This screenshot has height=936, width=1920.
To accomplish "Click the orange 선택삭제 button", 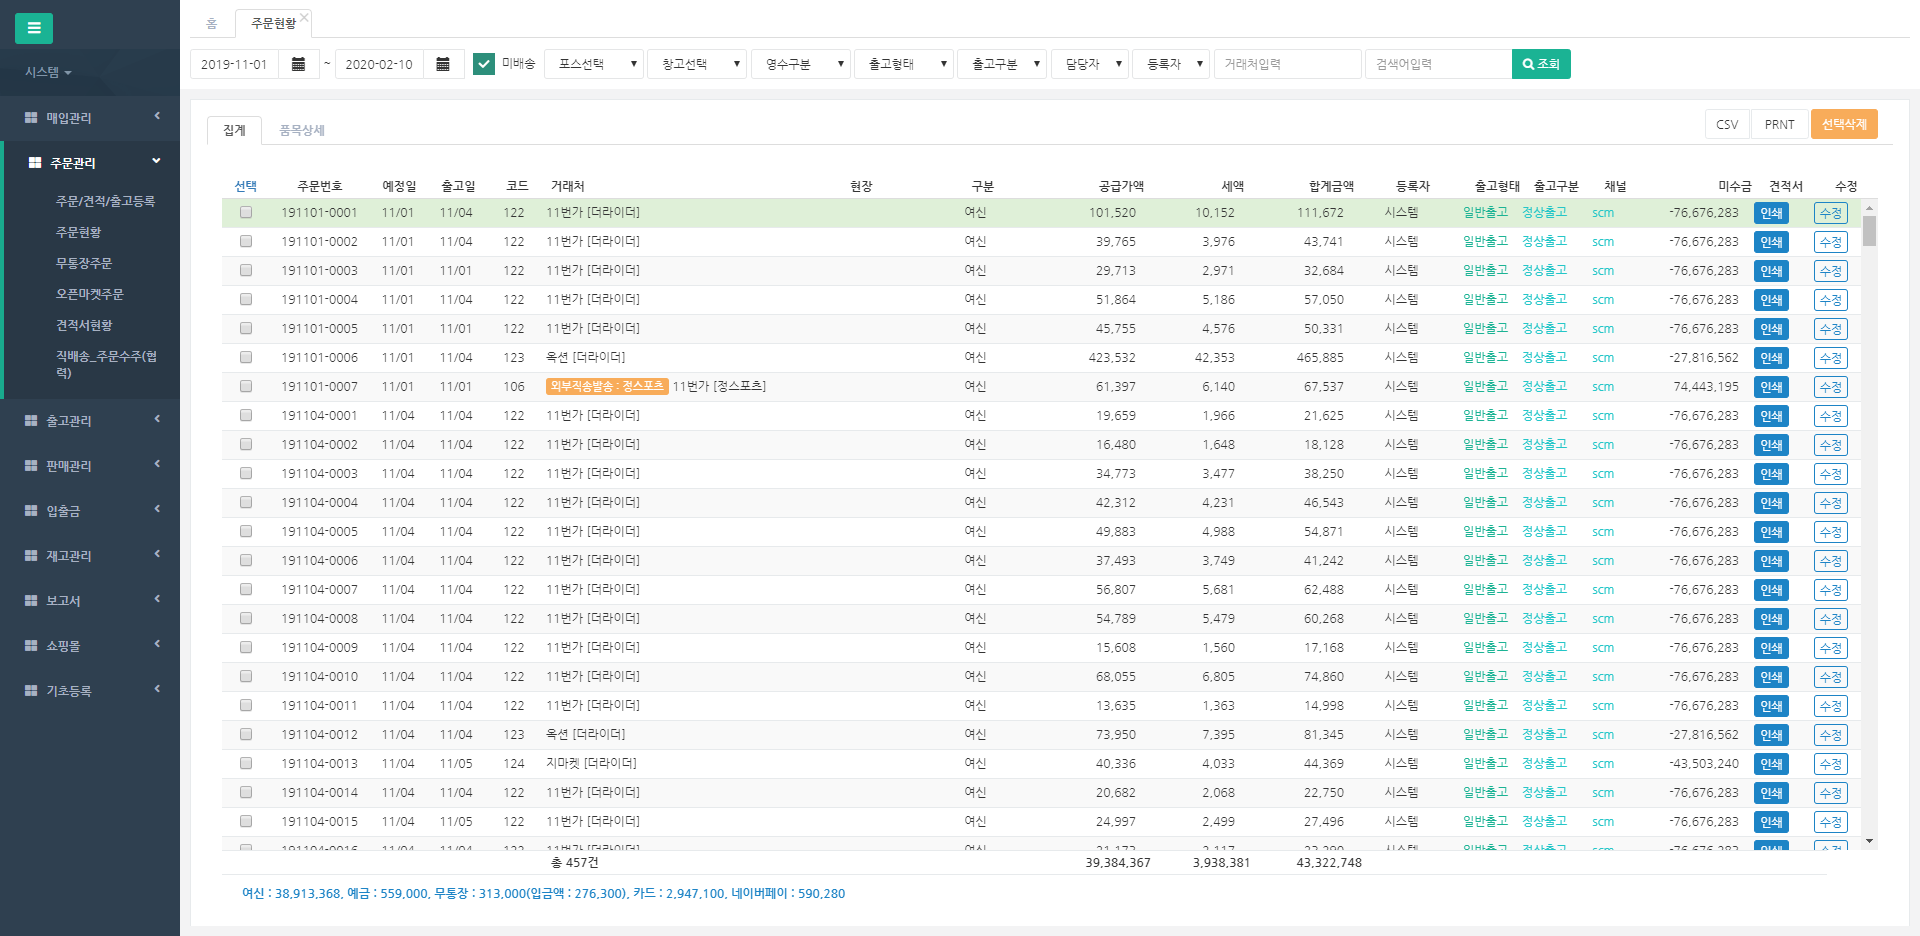I will click(x=1844, y=124).
